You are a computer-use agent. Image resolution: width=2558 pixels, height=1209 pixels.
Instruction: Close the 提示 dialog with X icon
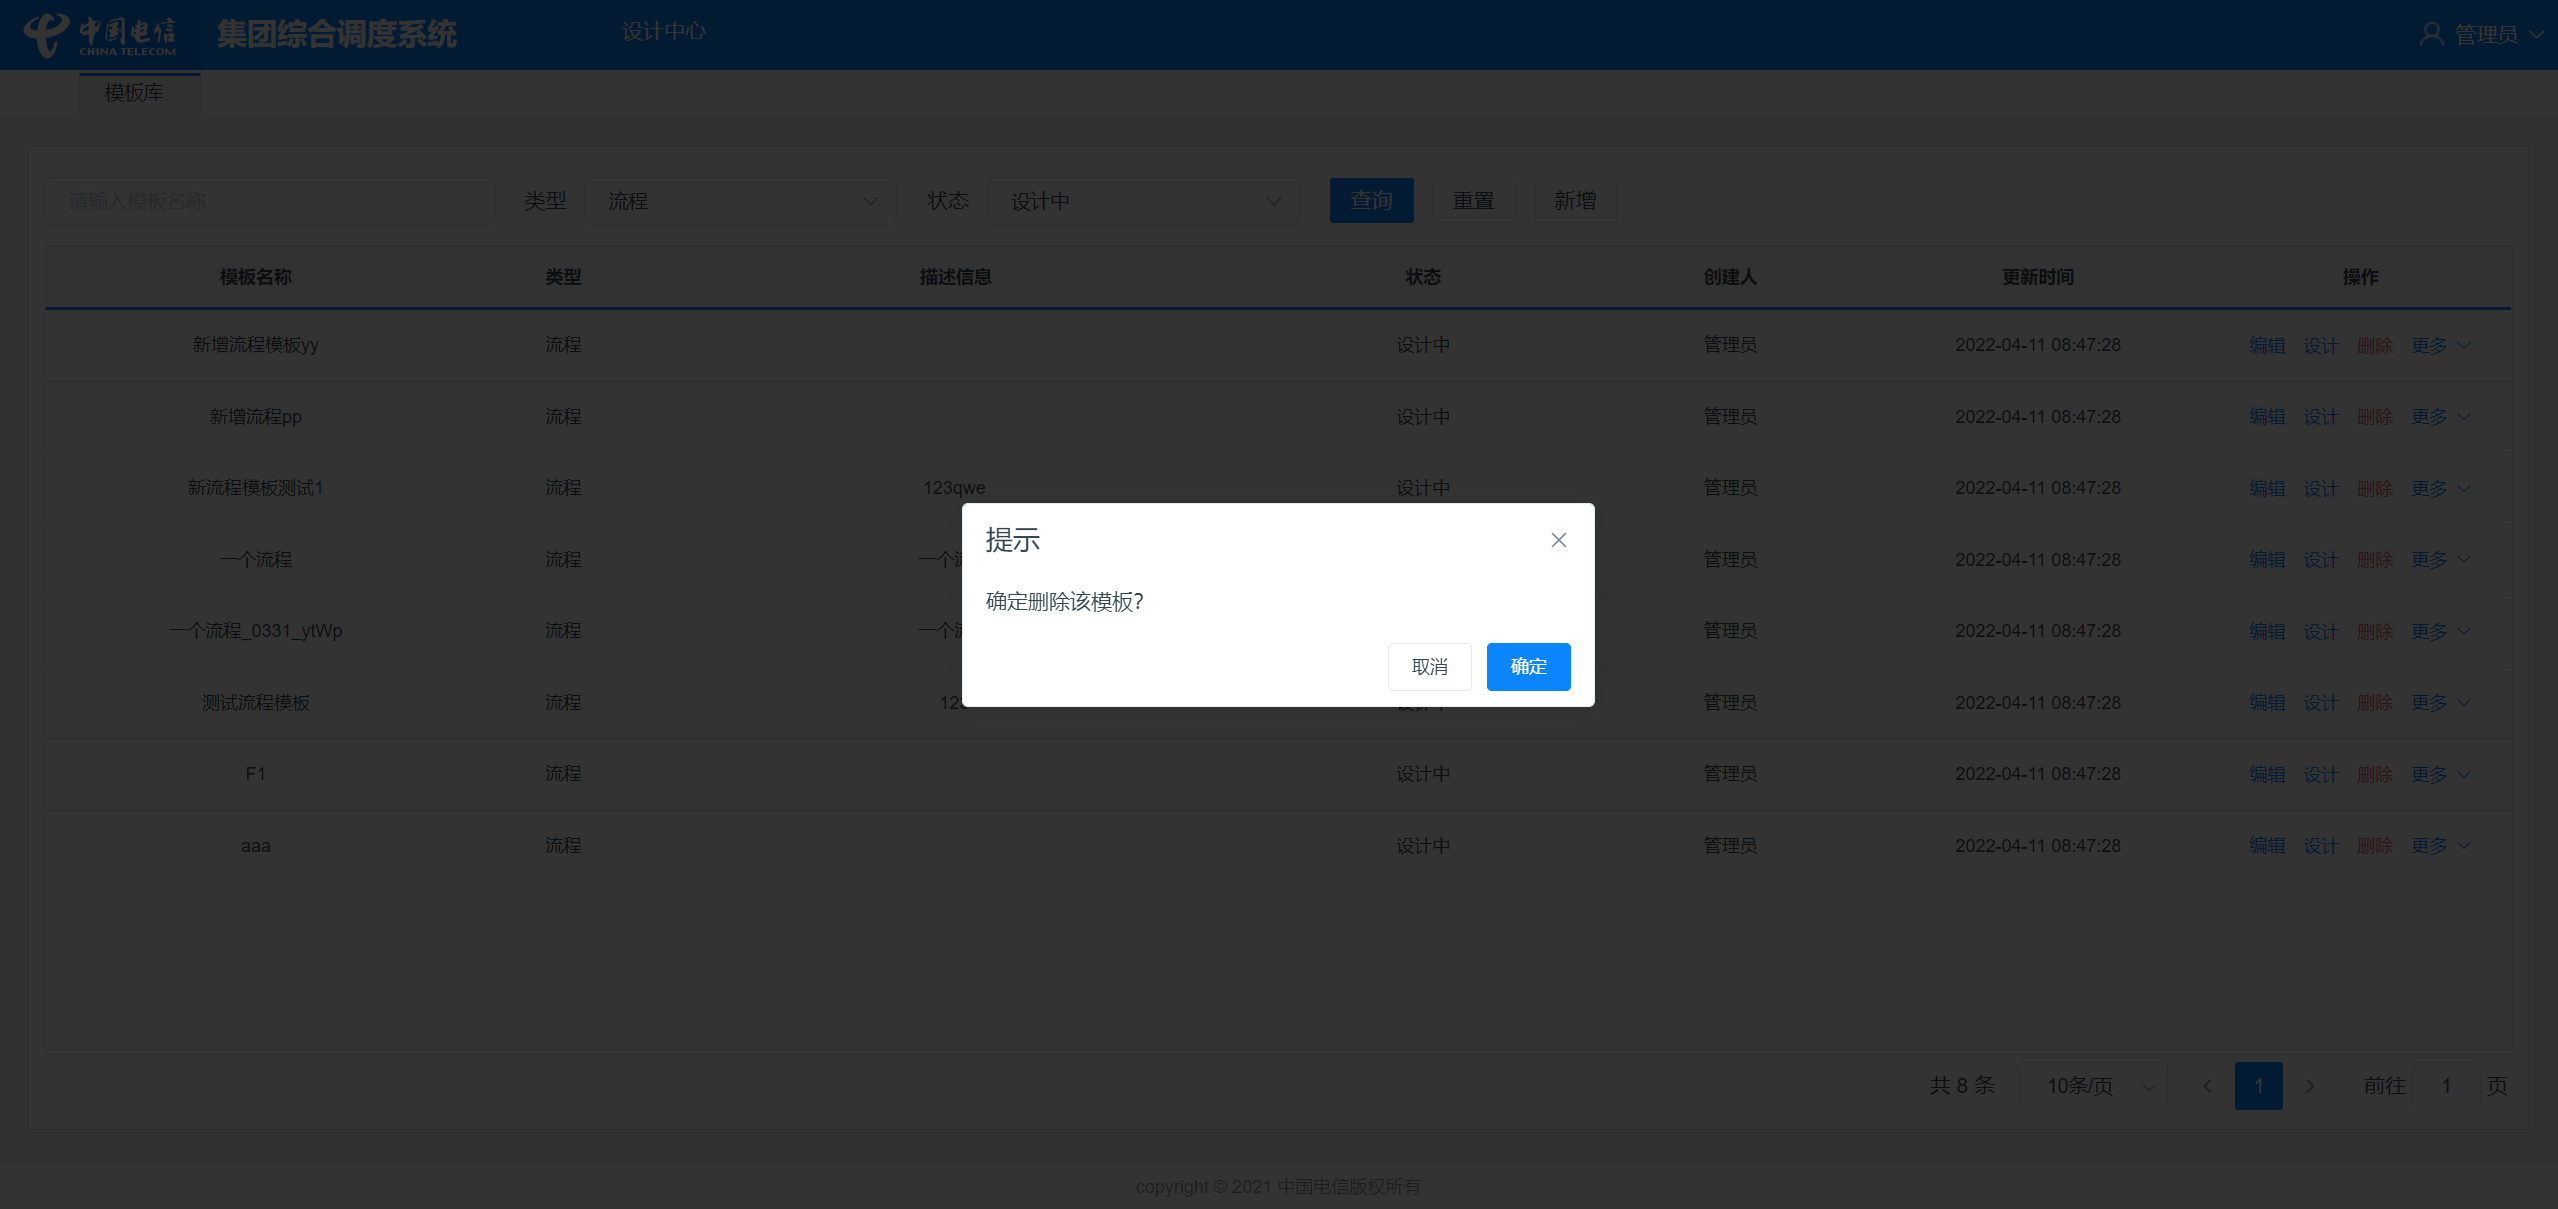click(x=1558, y=540)
